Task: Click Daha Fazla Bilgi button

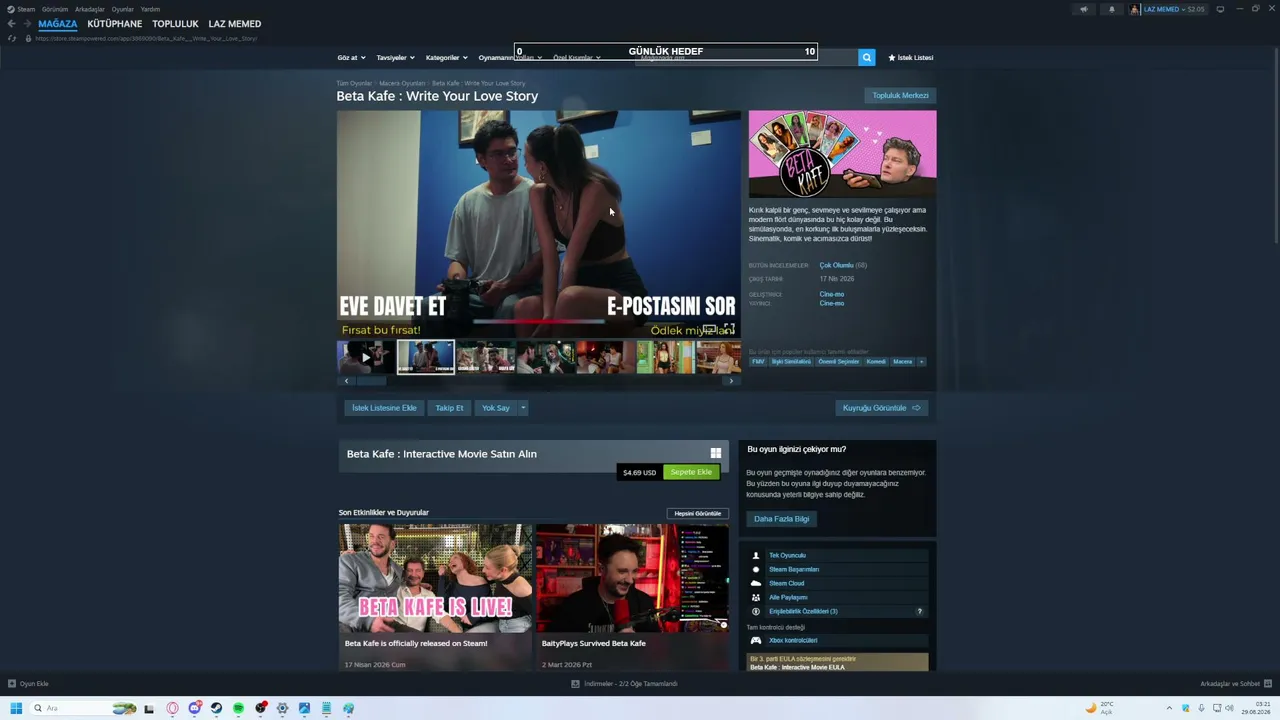Action: click(x=782, y=519)
